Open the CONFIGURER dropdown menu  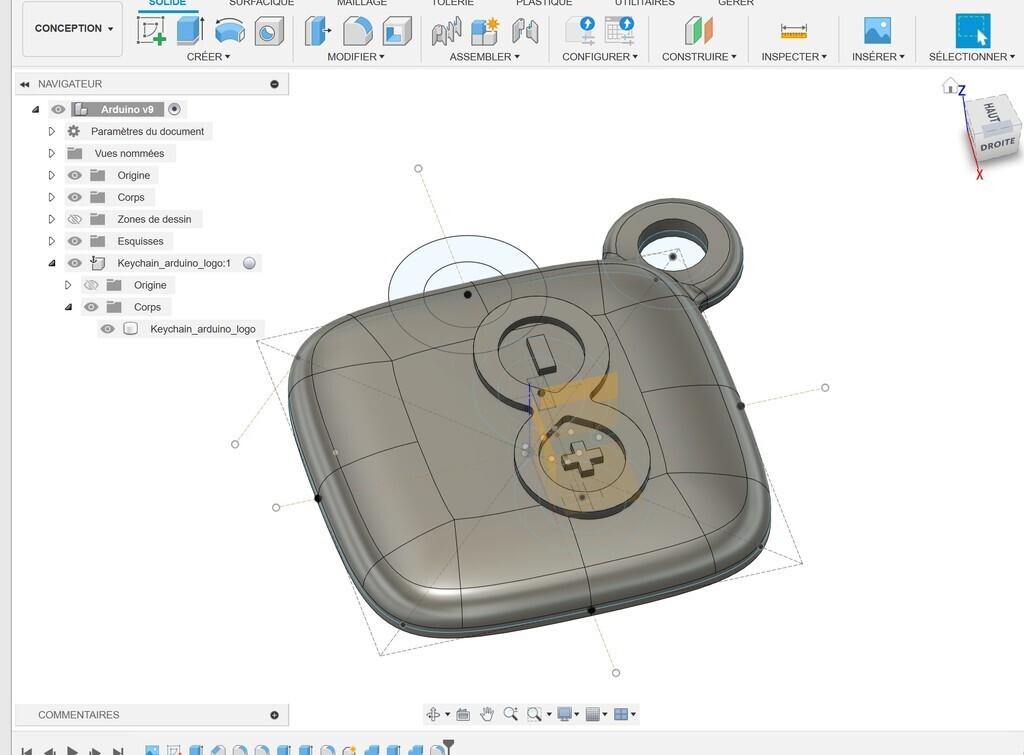(x=600, y=57)
